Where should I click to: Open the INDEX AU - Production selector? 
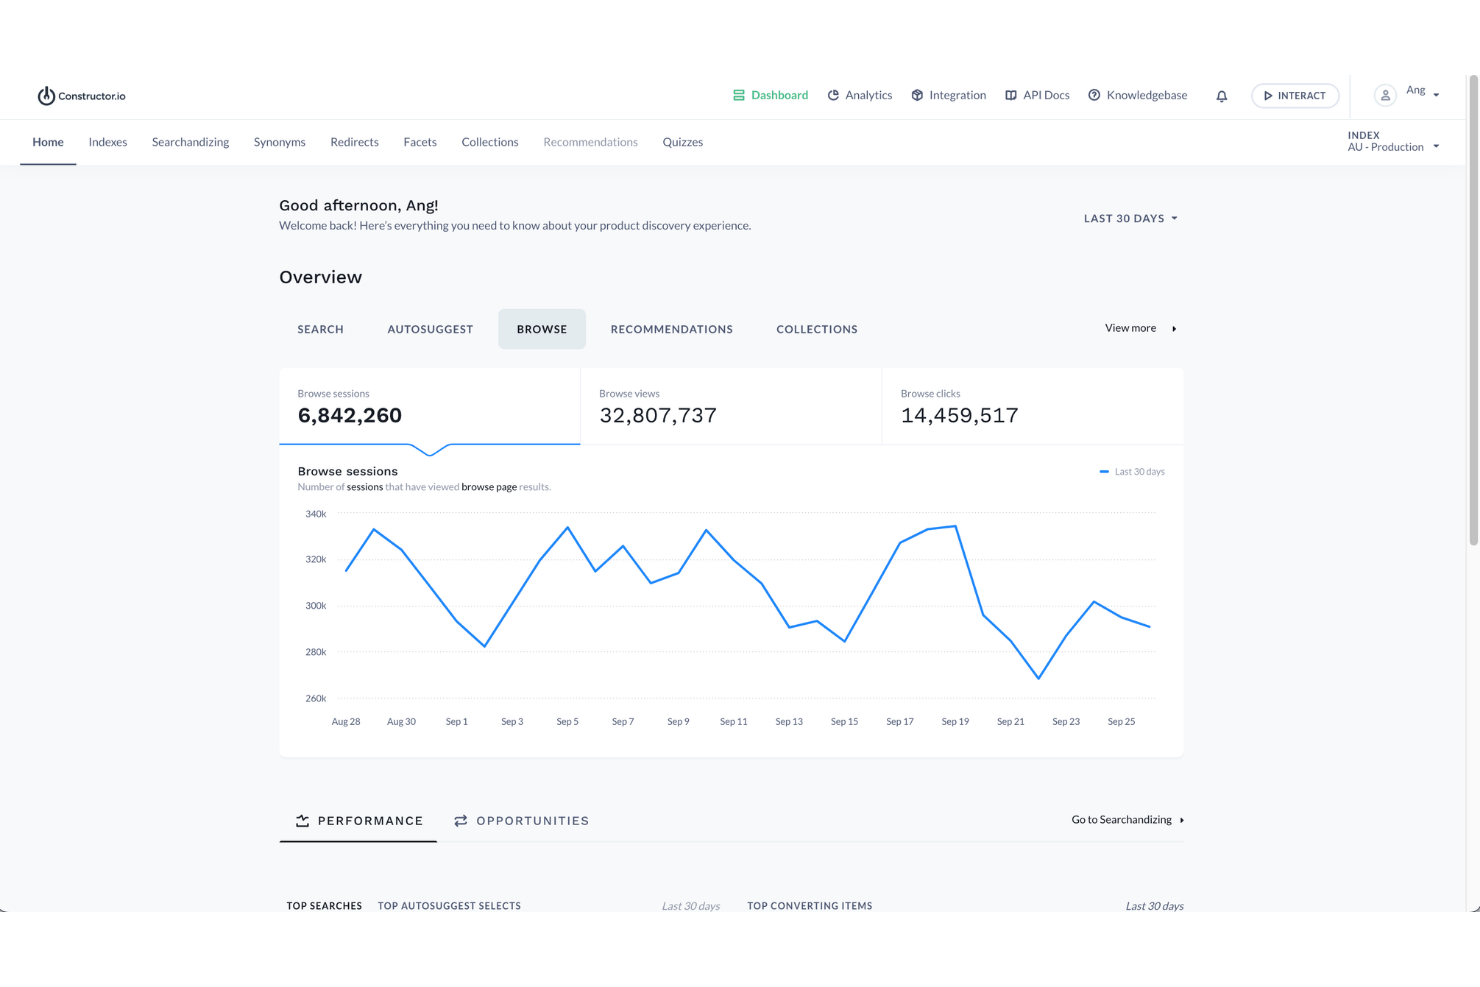coord(1393,141)
